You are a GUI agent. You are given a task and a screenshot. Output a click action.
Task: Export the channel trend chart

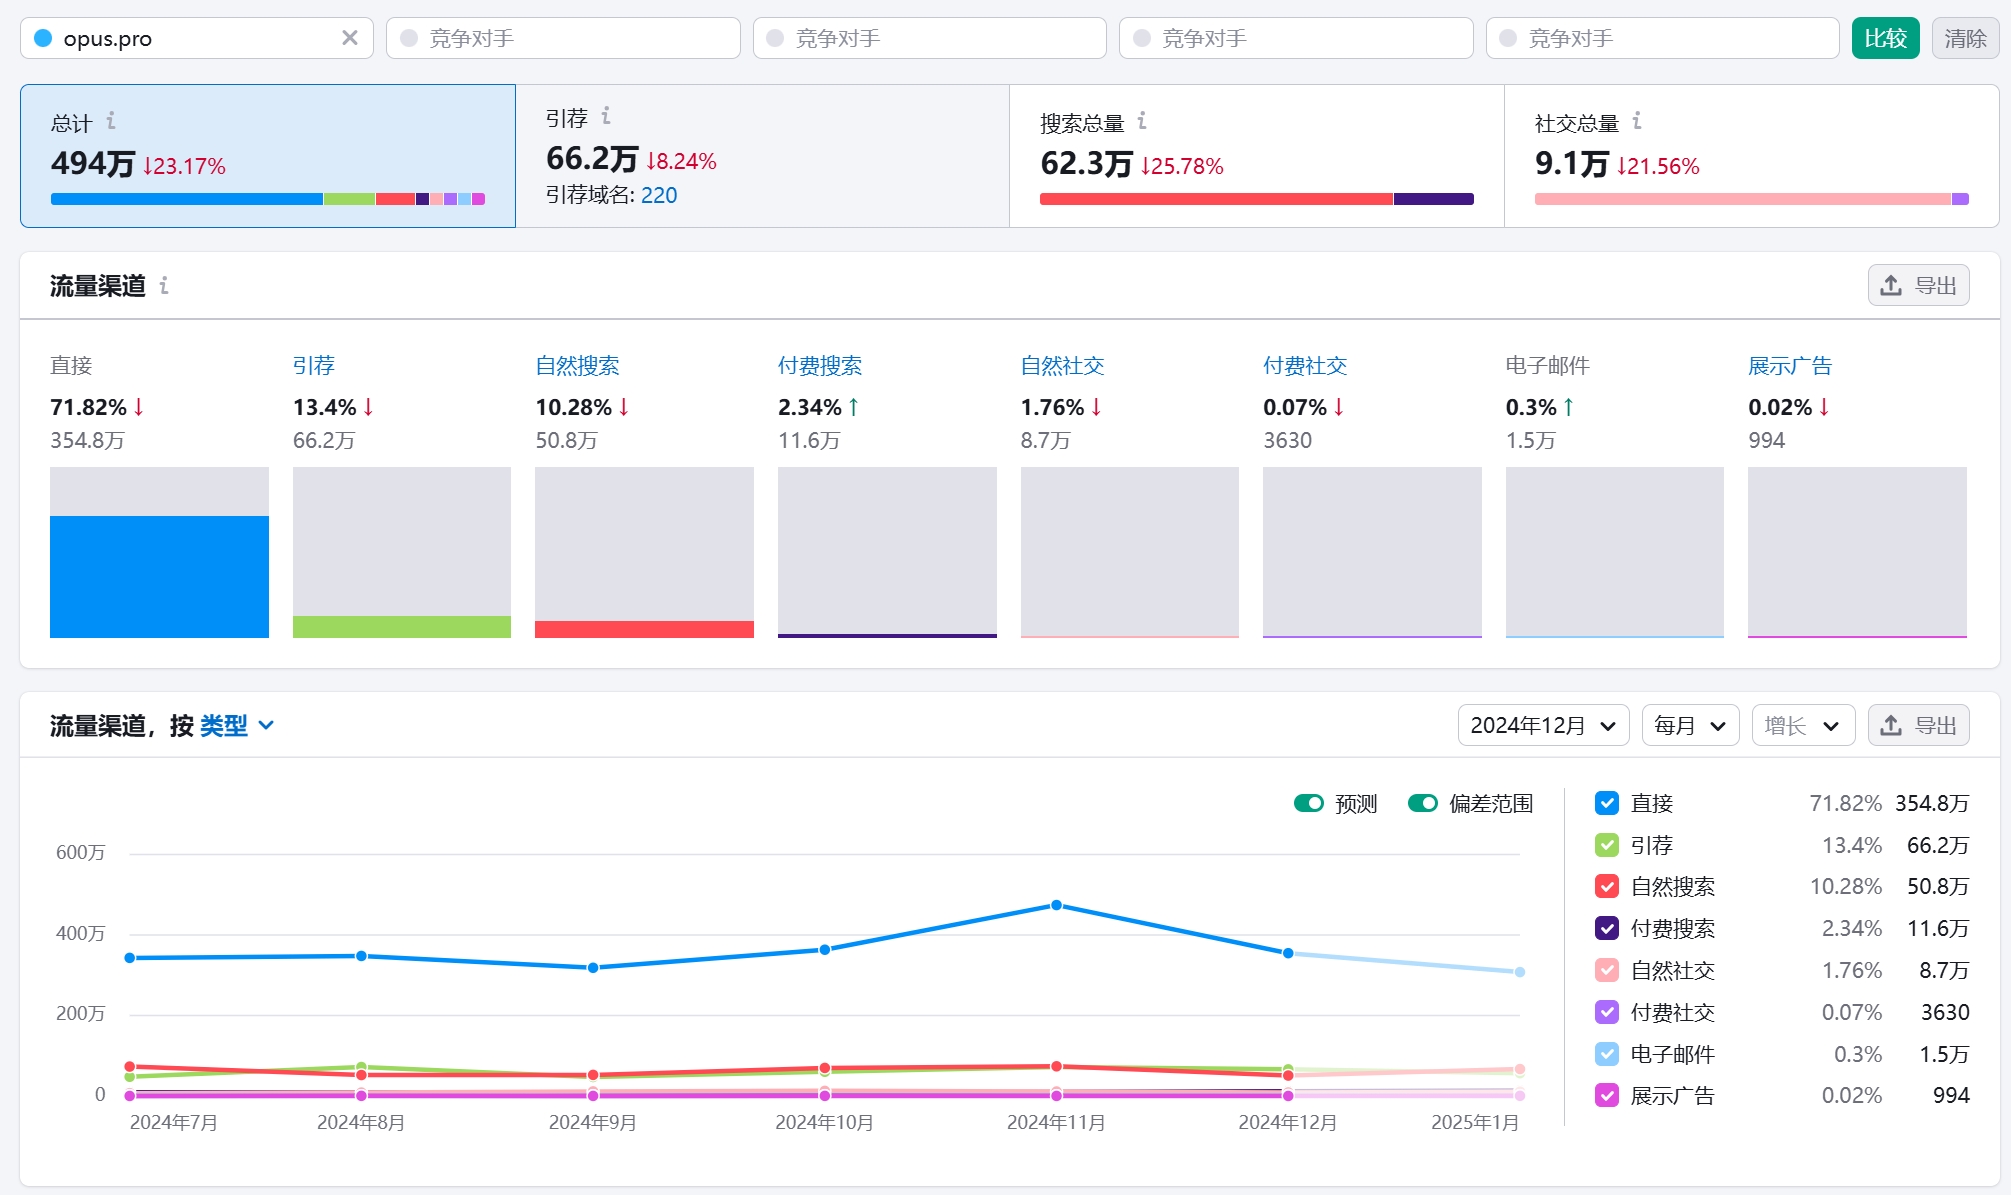coord(1918,726)
